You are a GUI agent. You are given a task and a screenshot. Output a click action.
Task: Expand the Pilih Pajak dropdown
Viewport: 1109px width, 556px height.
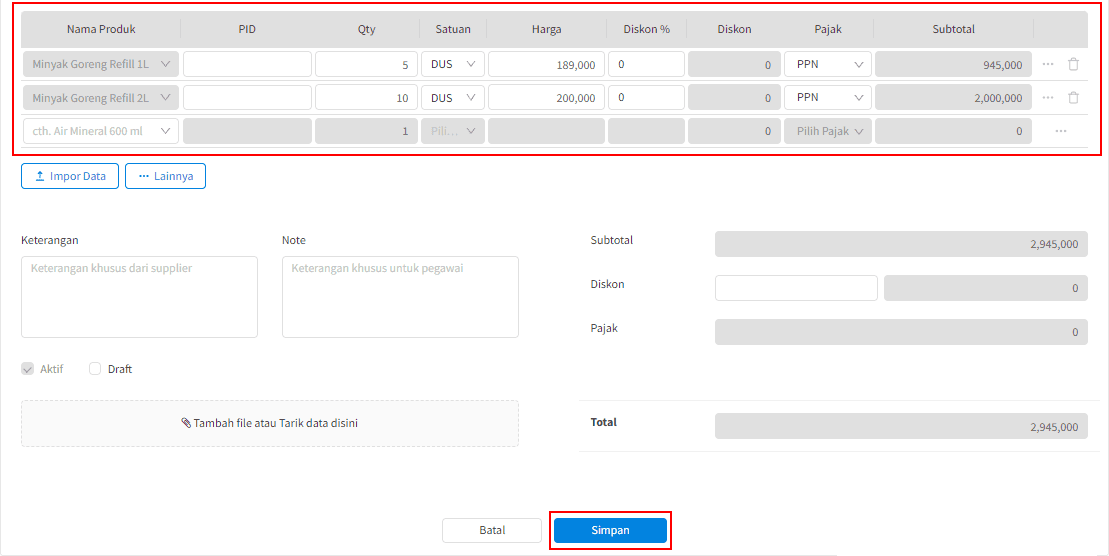[828, 131]
